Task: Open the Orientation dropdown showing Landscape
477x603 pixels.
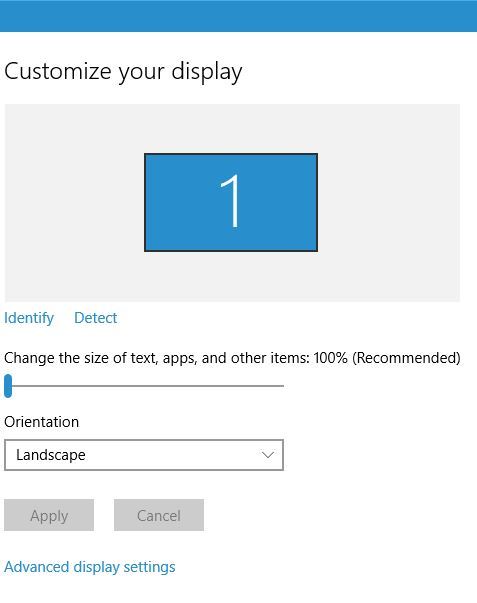Action: click(144, 455)
